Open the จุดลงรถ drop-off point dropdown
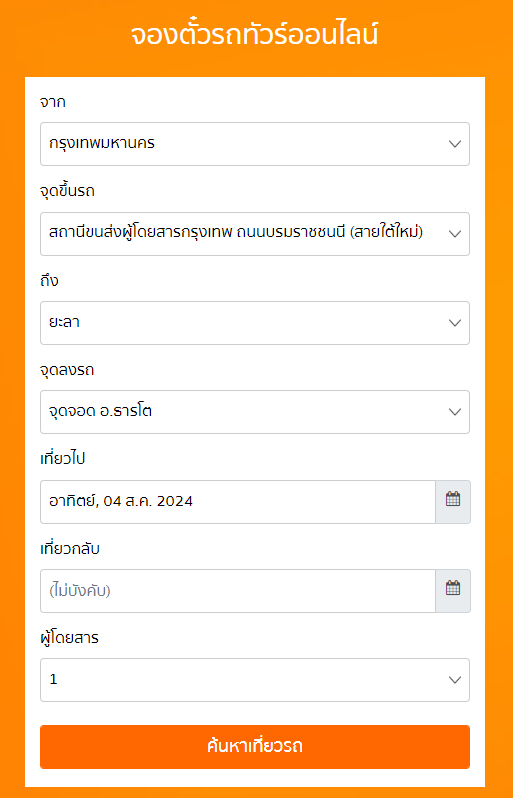513x798 pixels. click(x=255, y=412)
